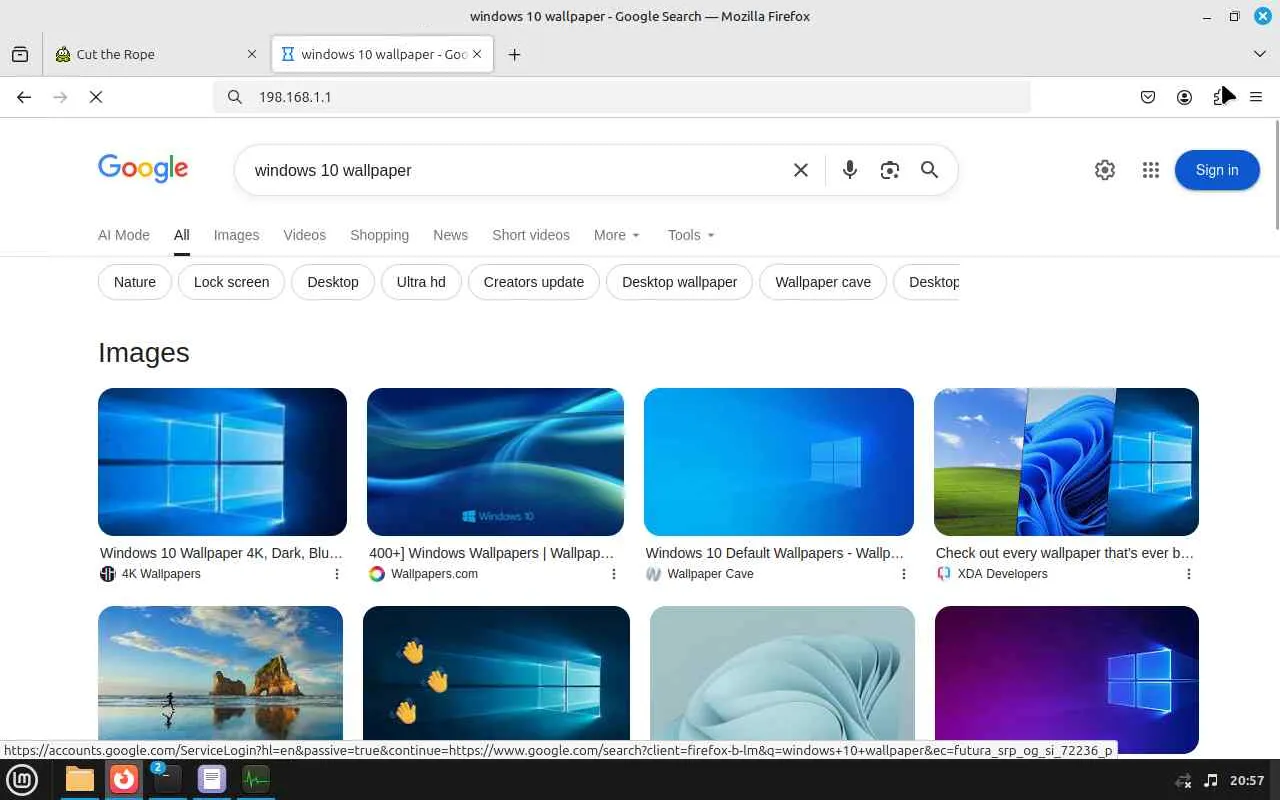Save page to Pocket

coord(1148,97)
